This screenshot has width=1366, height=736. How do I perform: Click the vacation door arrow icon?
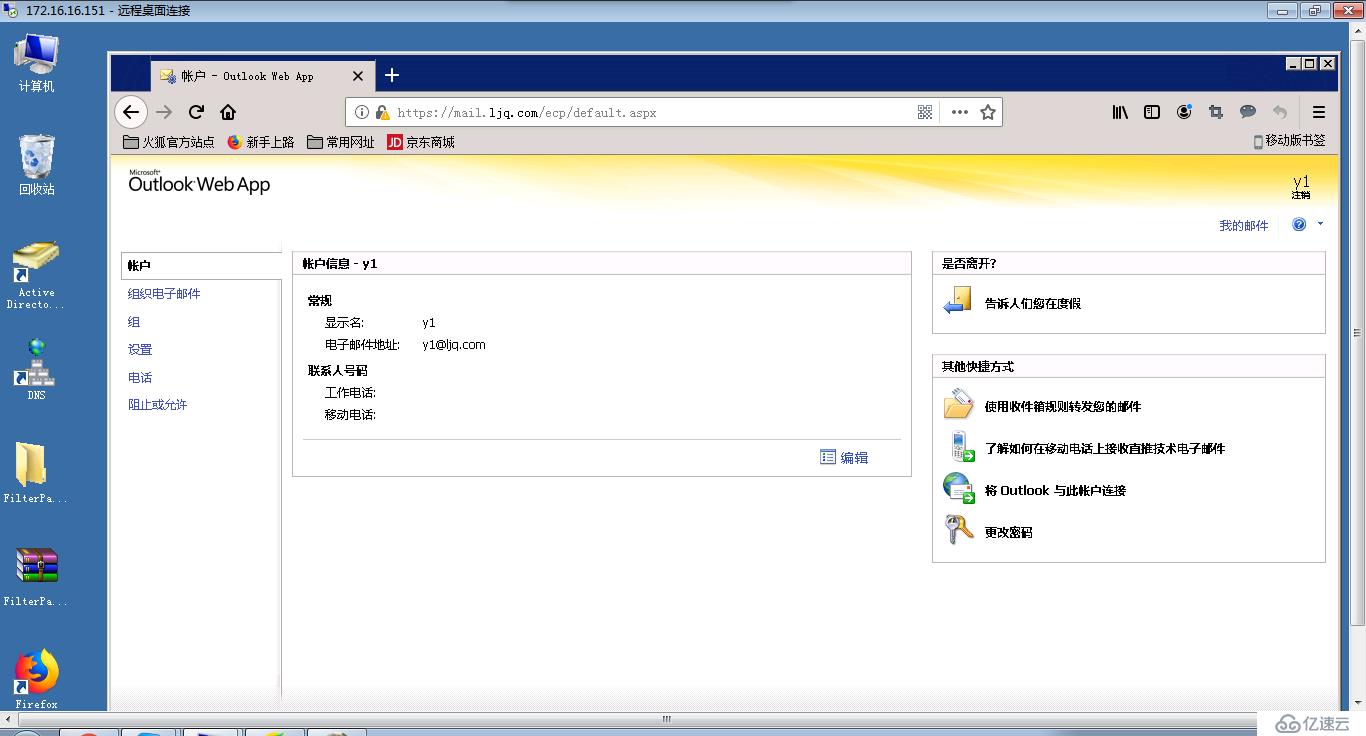(958, 301)
